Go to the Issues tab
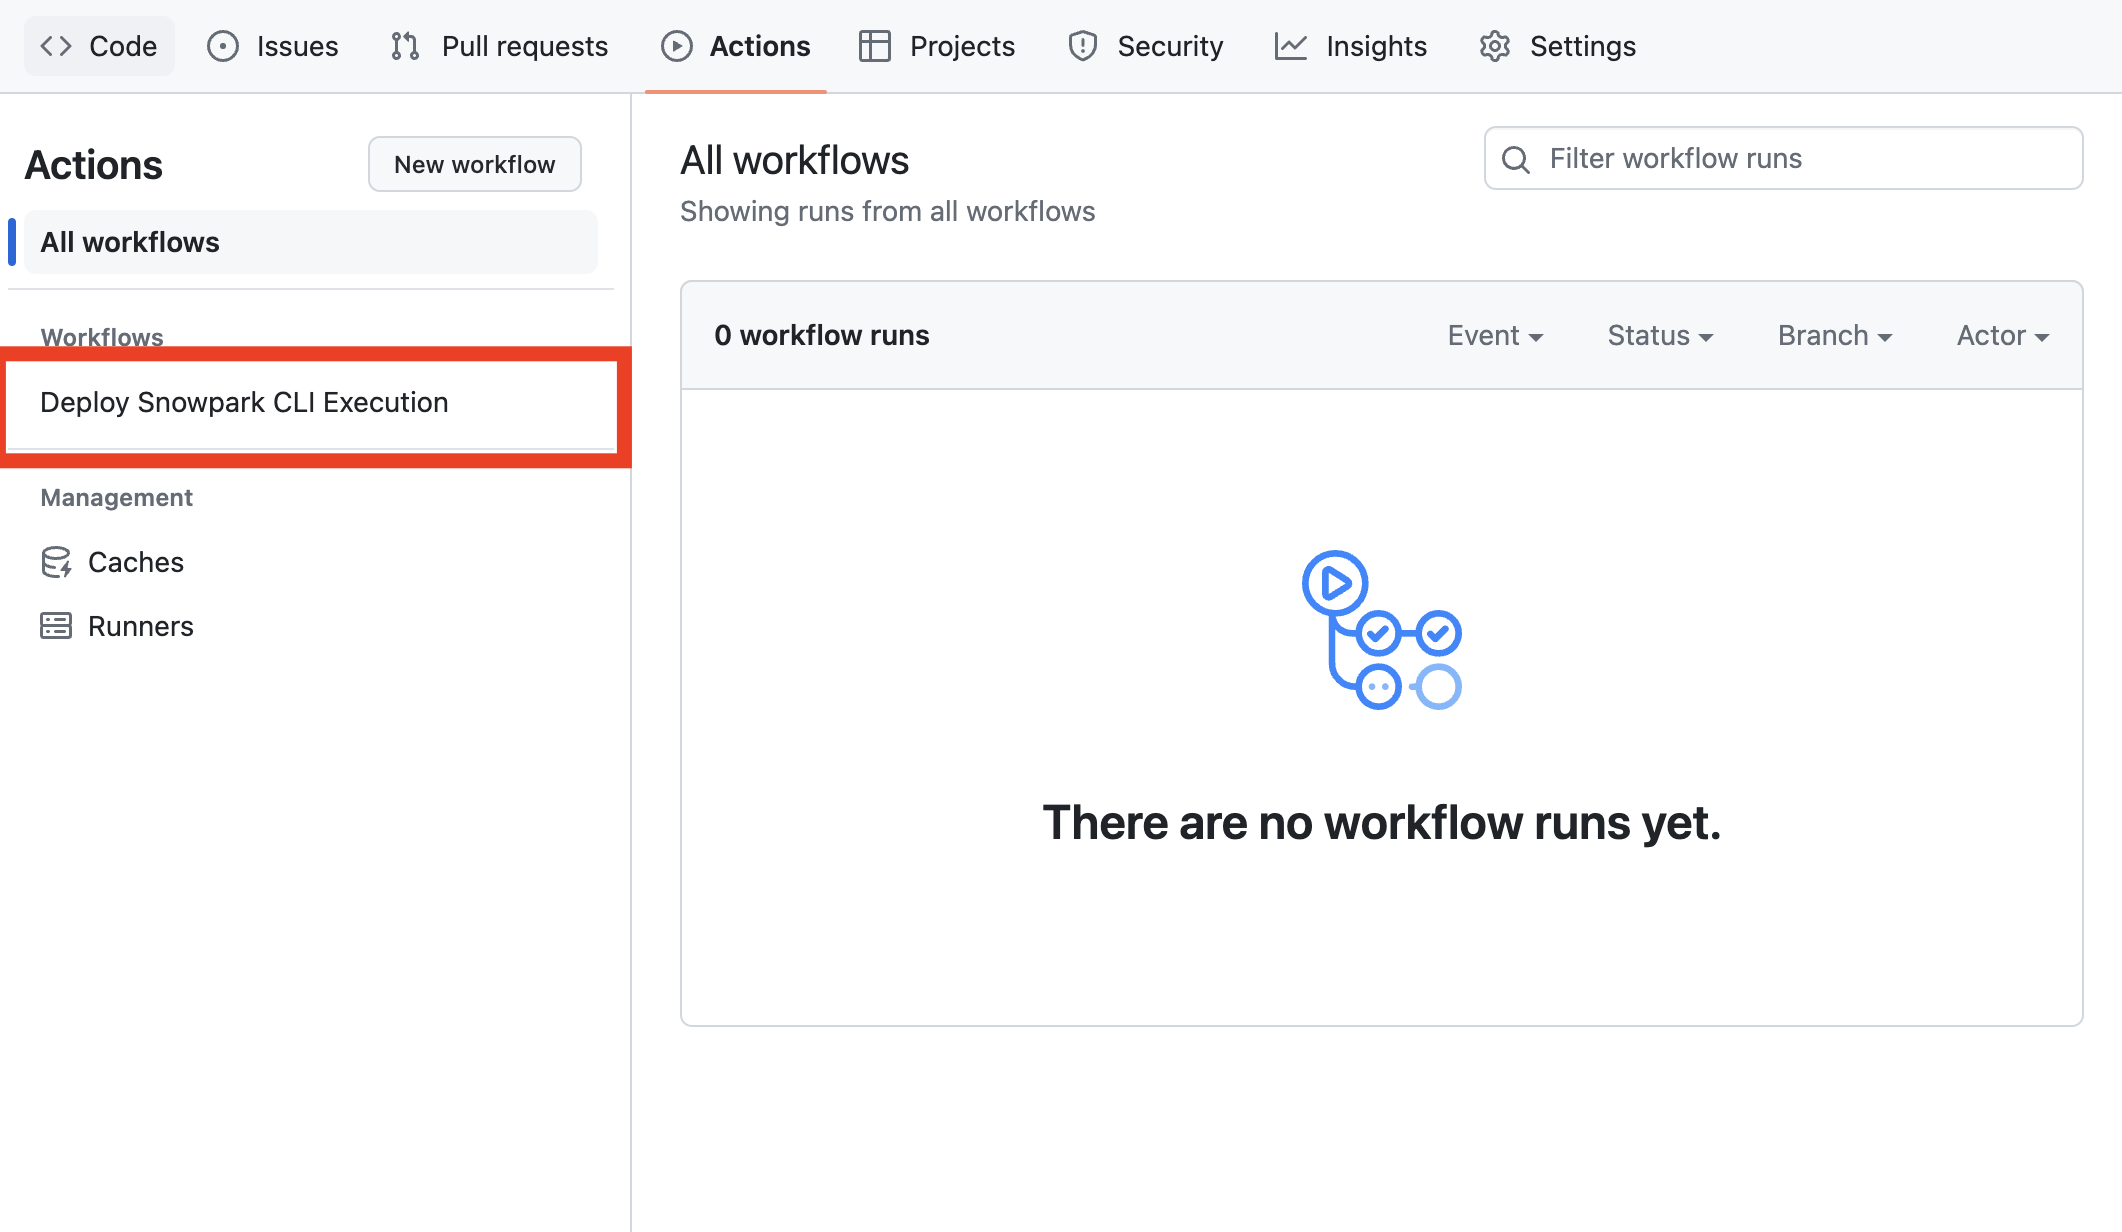The width and height of the screenshot is (2122, 1232). point(273,46)
